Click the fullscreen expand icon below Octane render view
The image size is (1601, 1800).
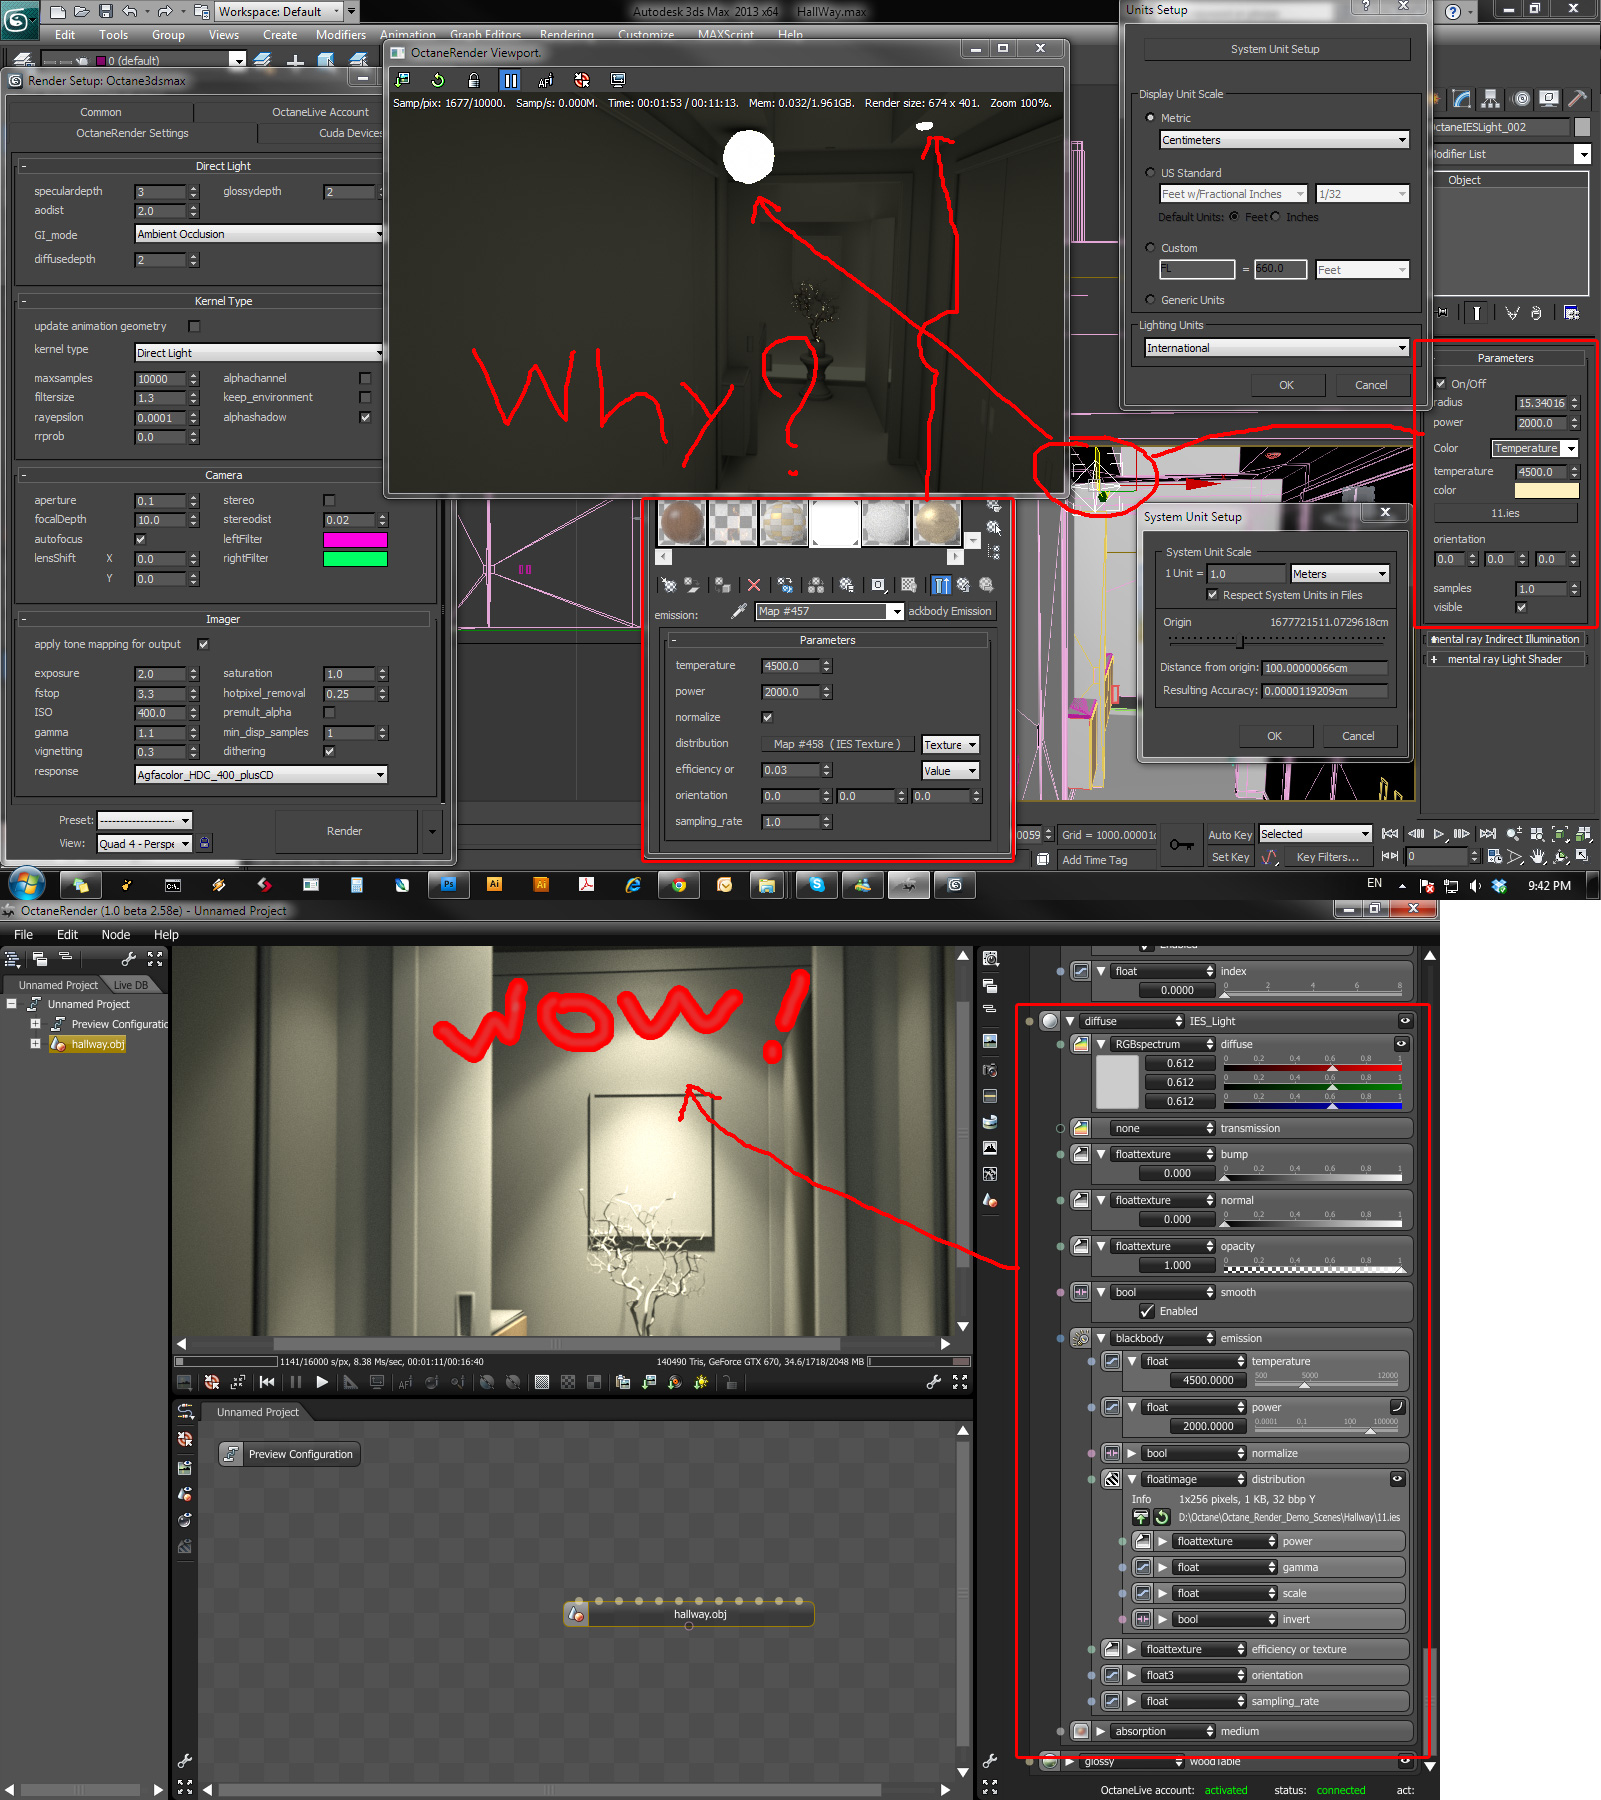[x=960, y=1382]
